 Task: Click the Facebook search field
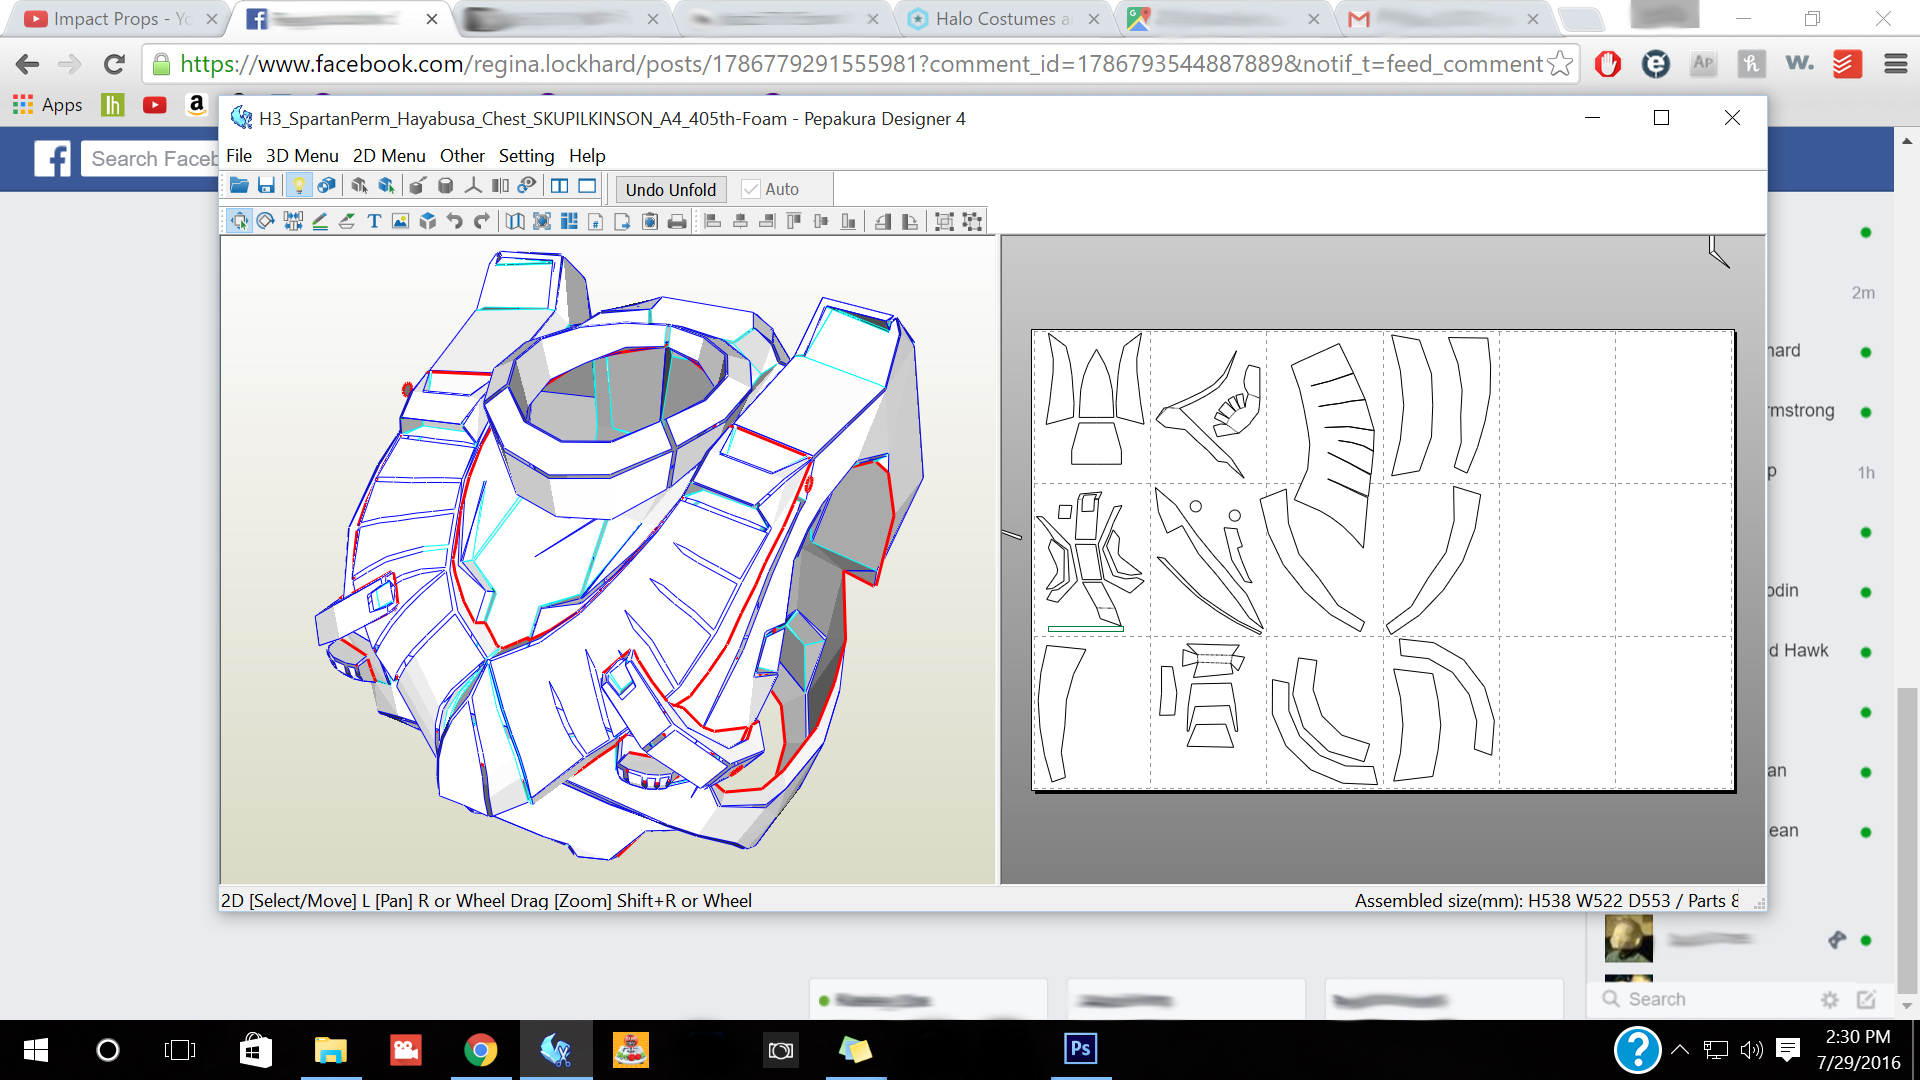[150, 158]
